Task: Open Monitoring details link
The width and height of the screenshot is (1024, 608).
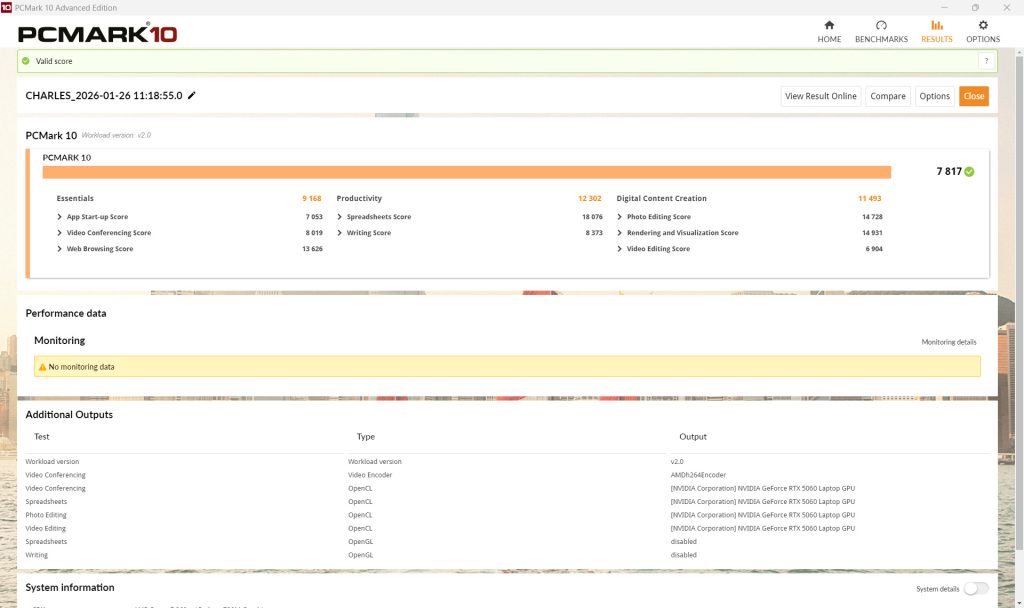Action: [x=948, y=342]
